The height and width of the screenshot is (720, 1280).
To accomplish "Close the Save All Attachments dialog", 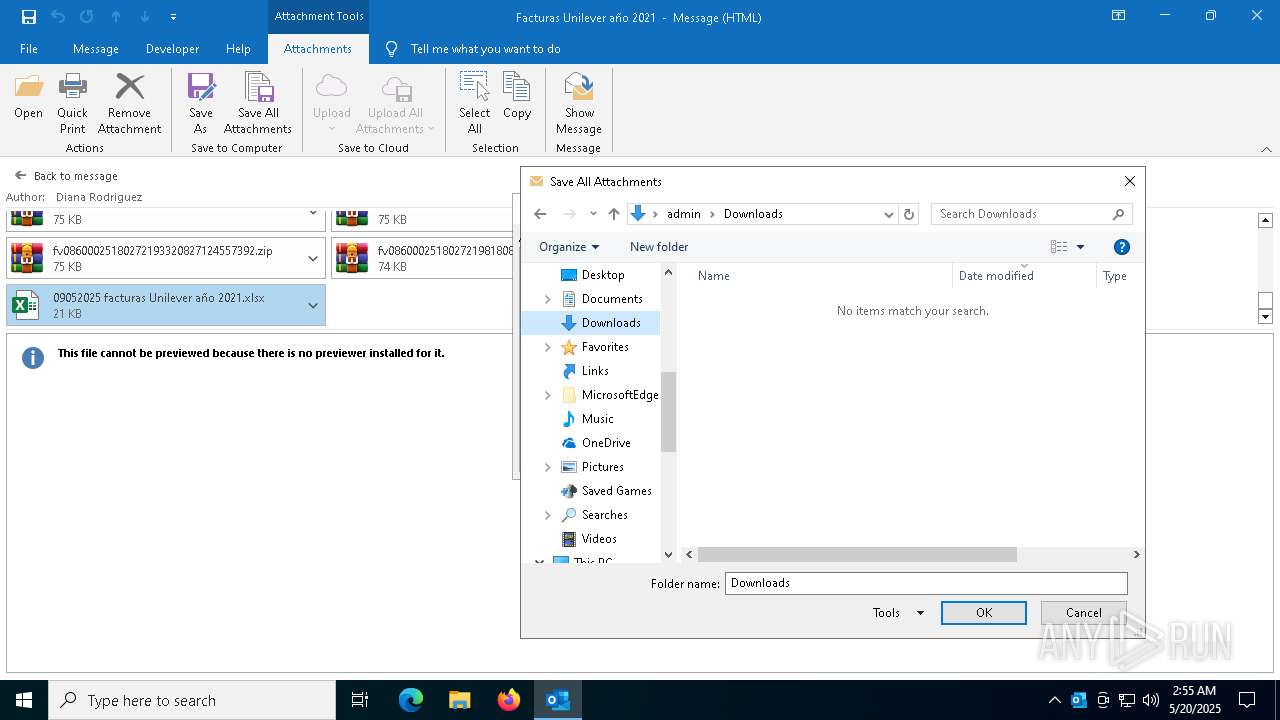I will click(1130, 182).
